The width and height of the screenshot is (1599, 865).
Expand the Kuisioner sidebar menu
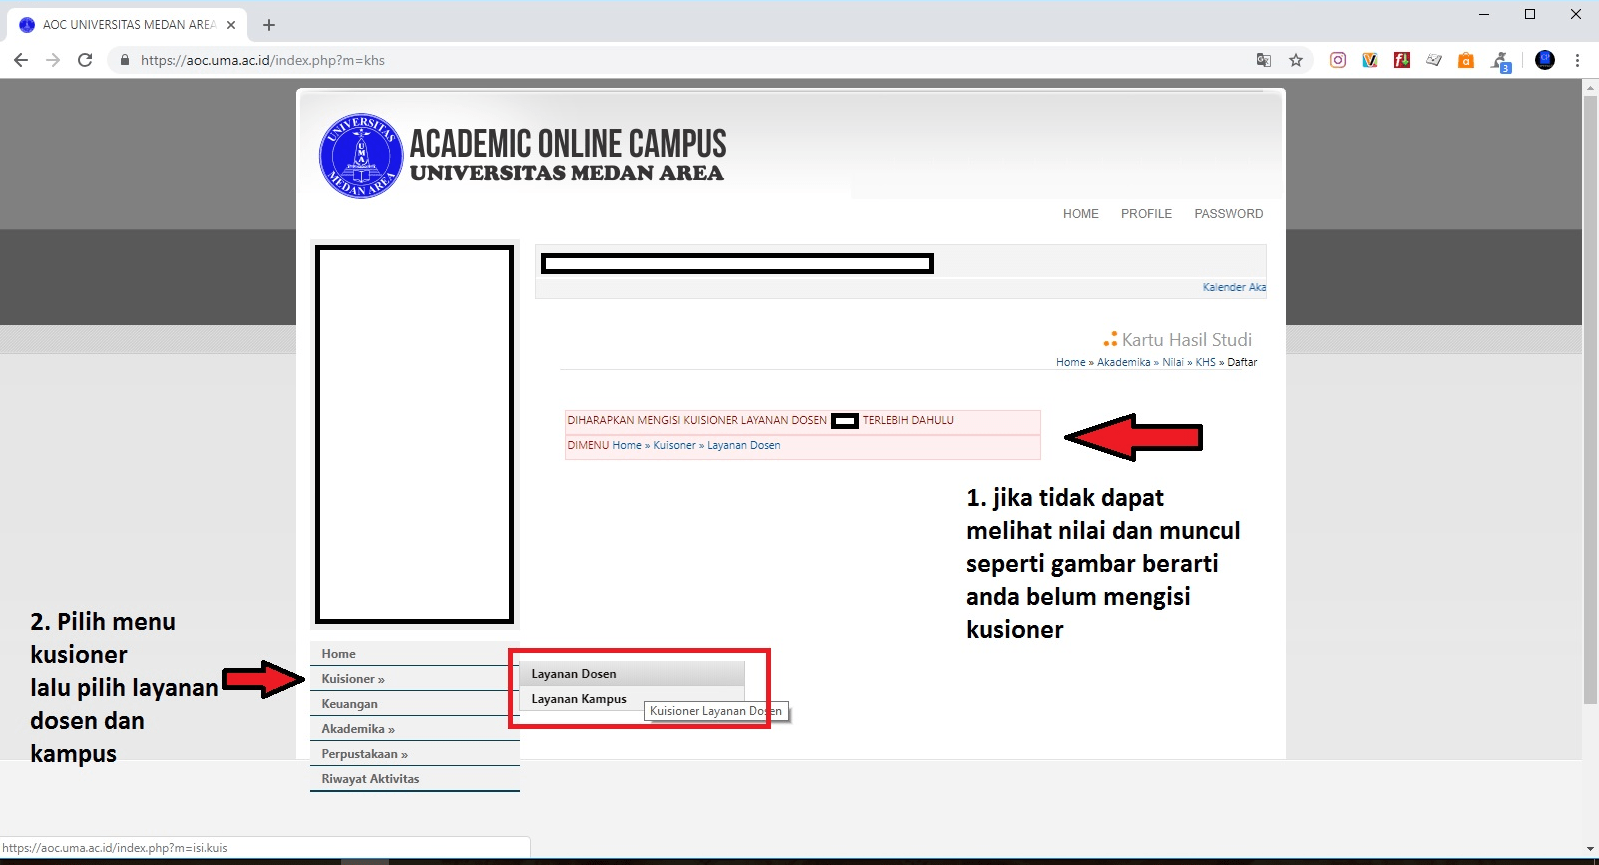coord(415,679)
